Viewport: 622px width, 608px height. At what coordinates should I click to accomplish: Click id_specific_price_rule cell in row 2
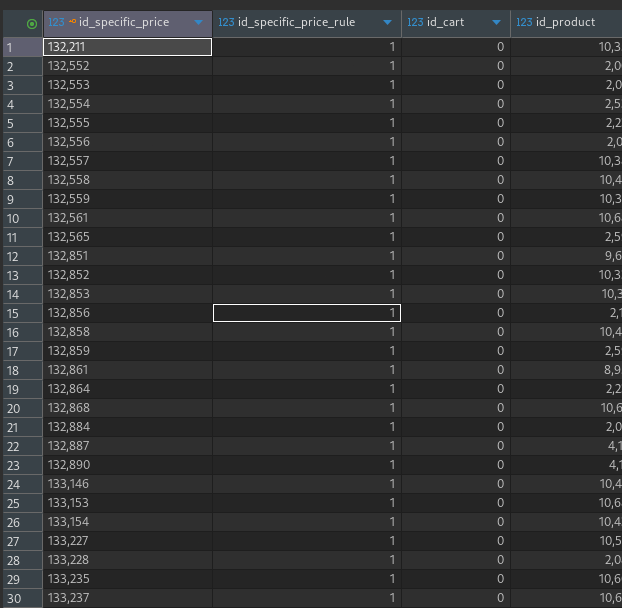[307, 66]
